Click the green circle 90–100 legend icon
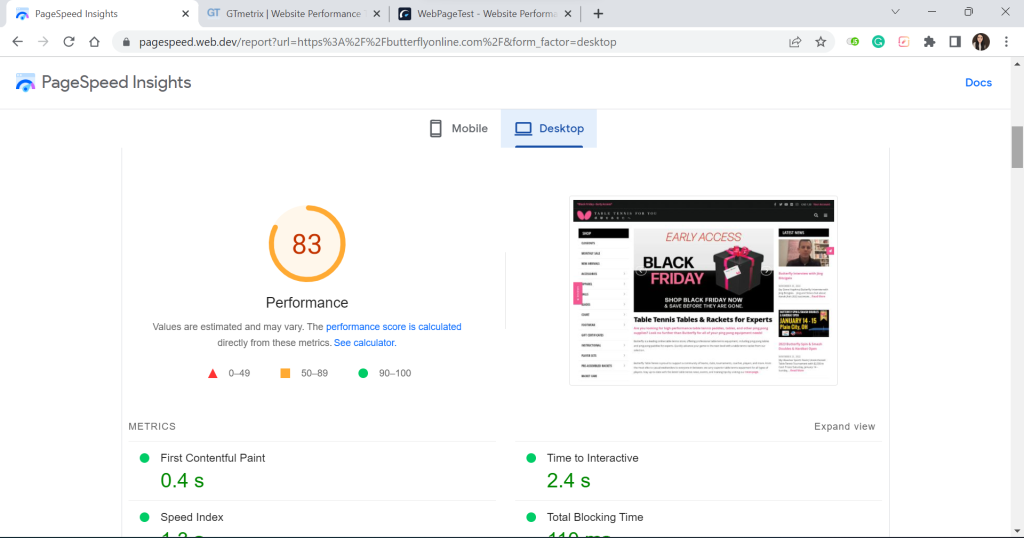The image size is (1024, 538). (363, 373)
